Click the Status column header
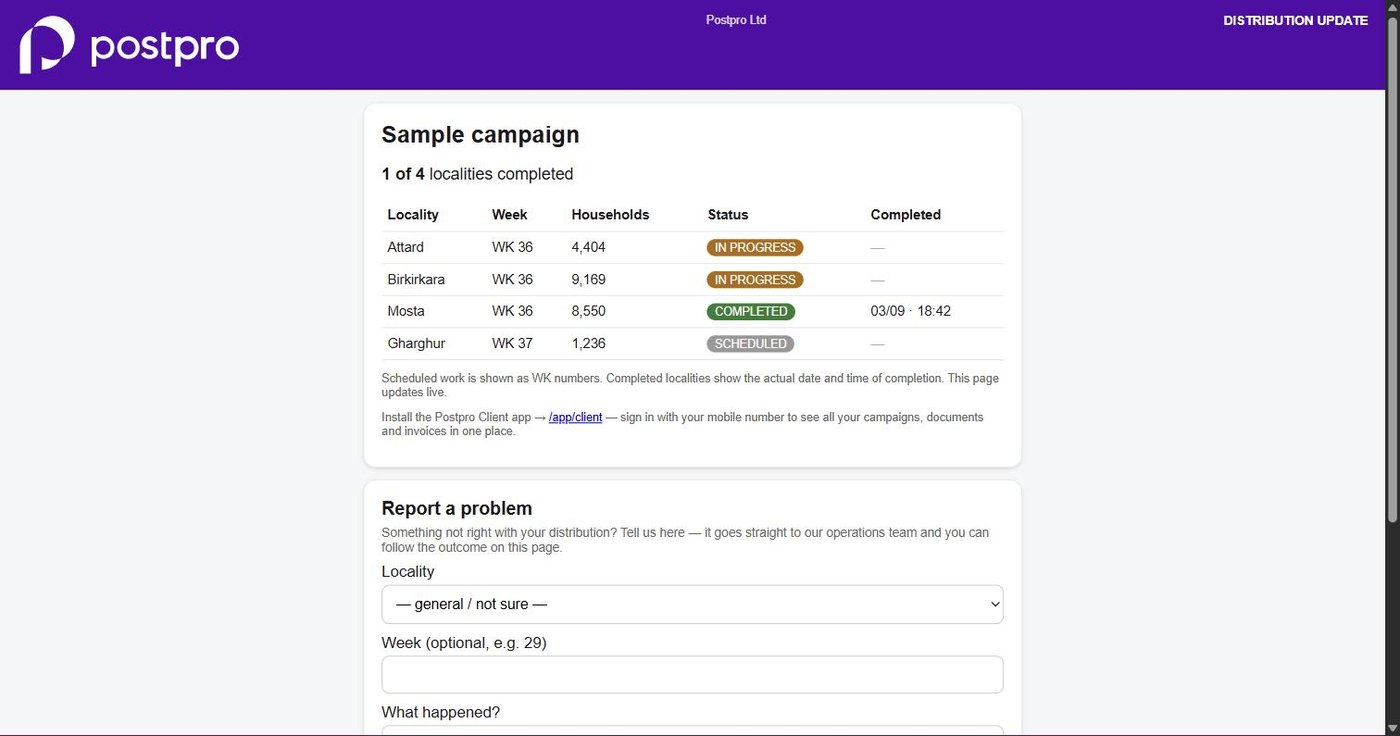Viewport: 1400px width, 736px height. tap(728, 215)
